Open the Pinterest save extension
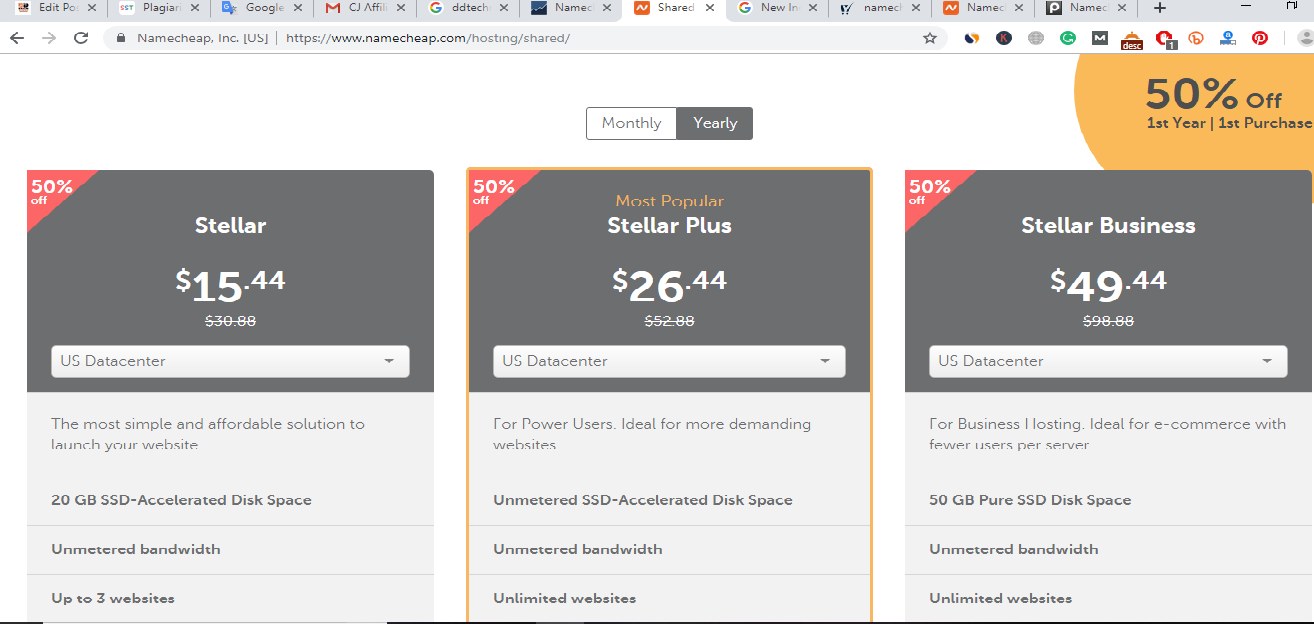The width and height of the screenshot is (1314, 624). pos(1260,38)
